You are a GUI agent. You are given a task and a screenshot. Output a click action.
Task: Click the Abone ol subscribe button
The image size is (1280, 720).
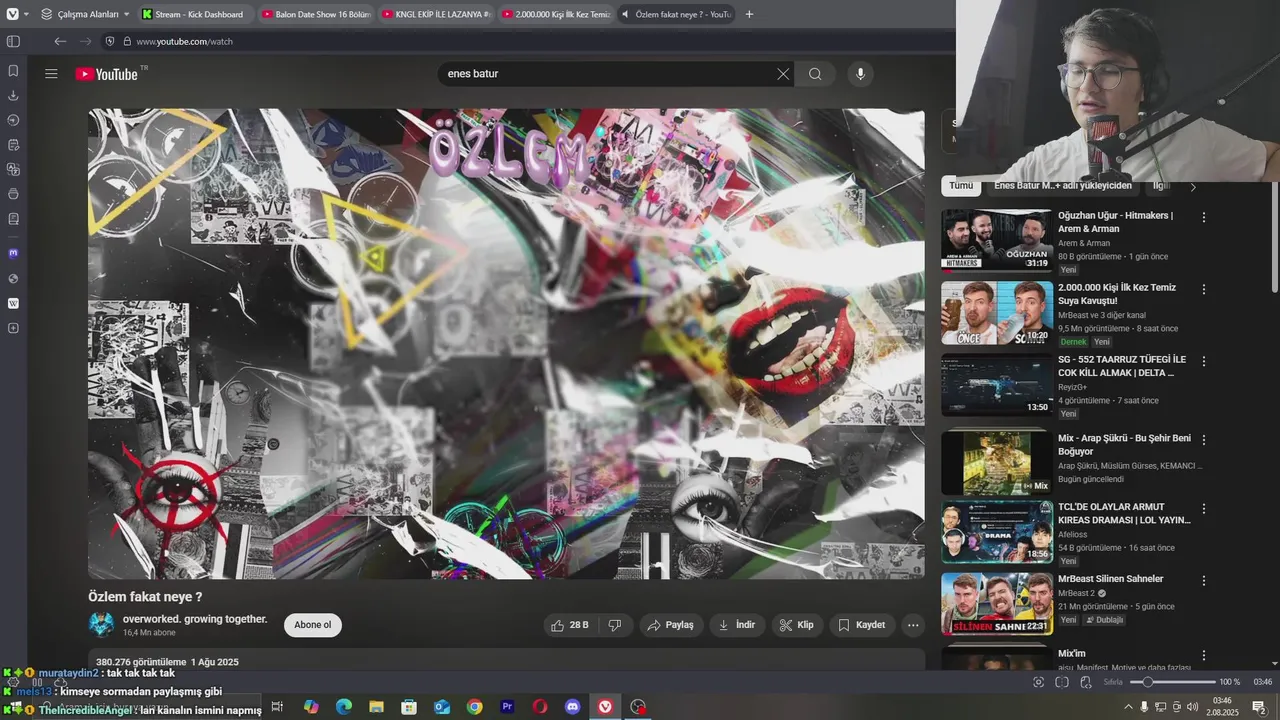click(x=313, y=625)
